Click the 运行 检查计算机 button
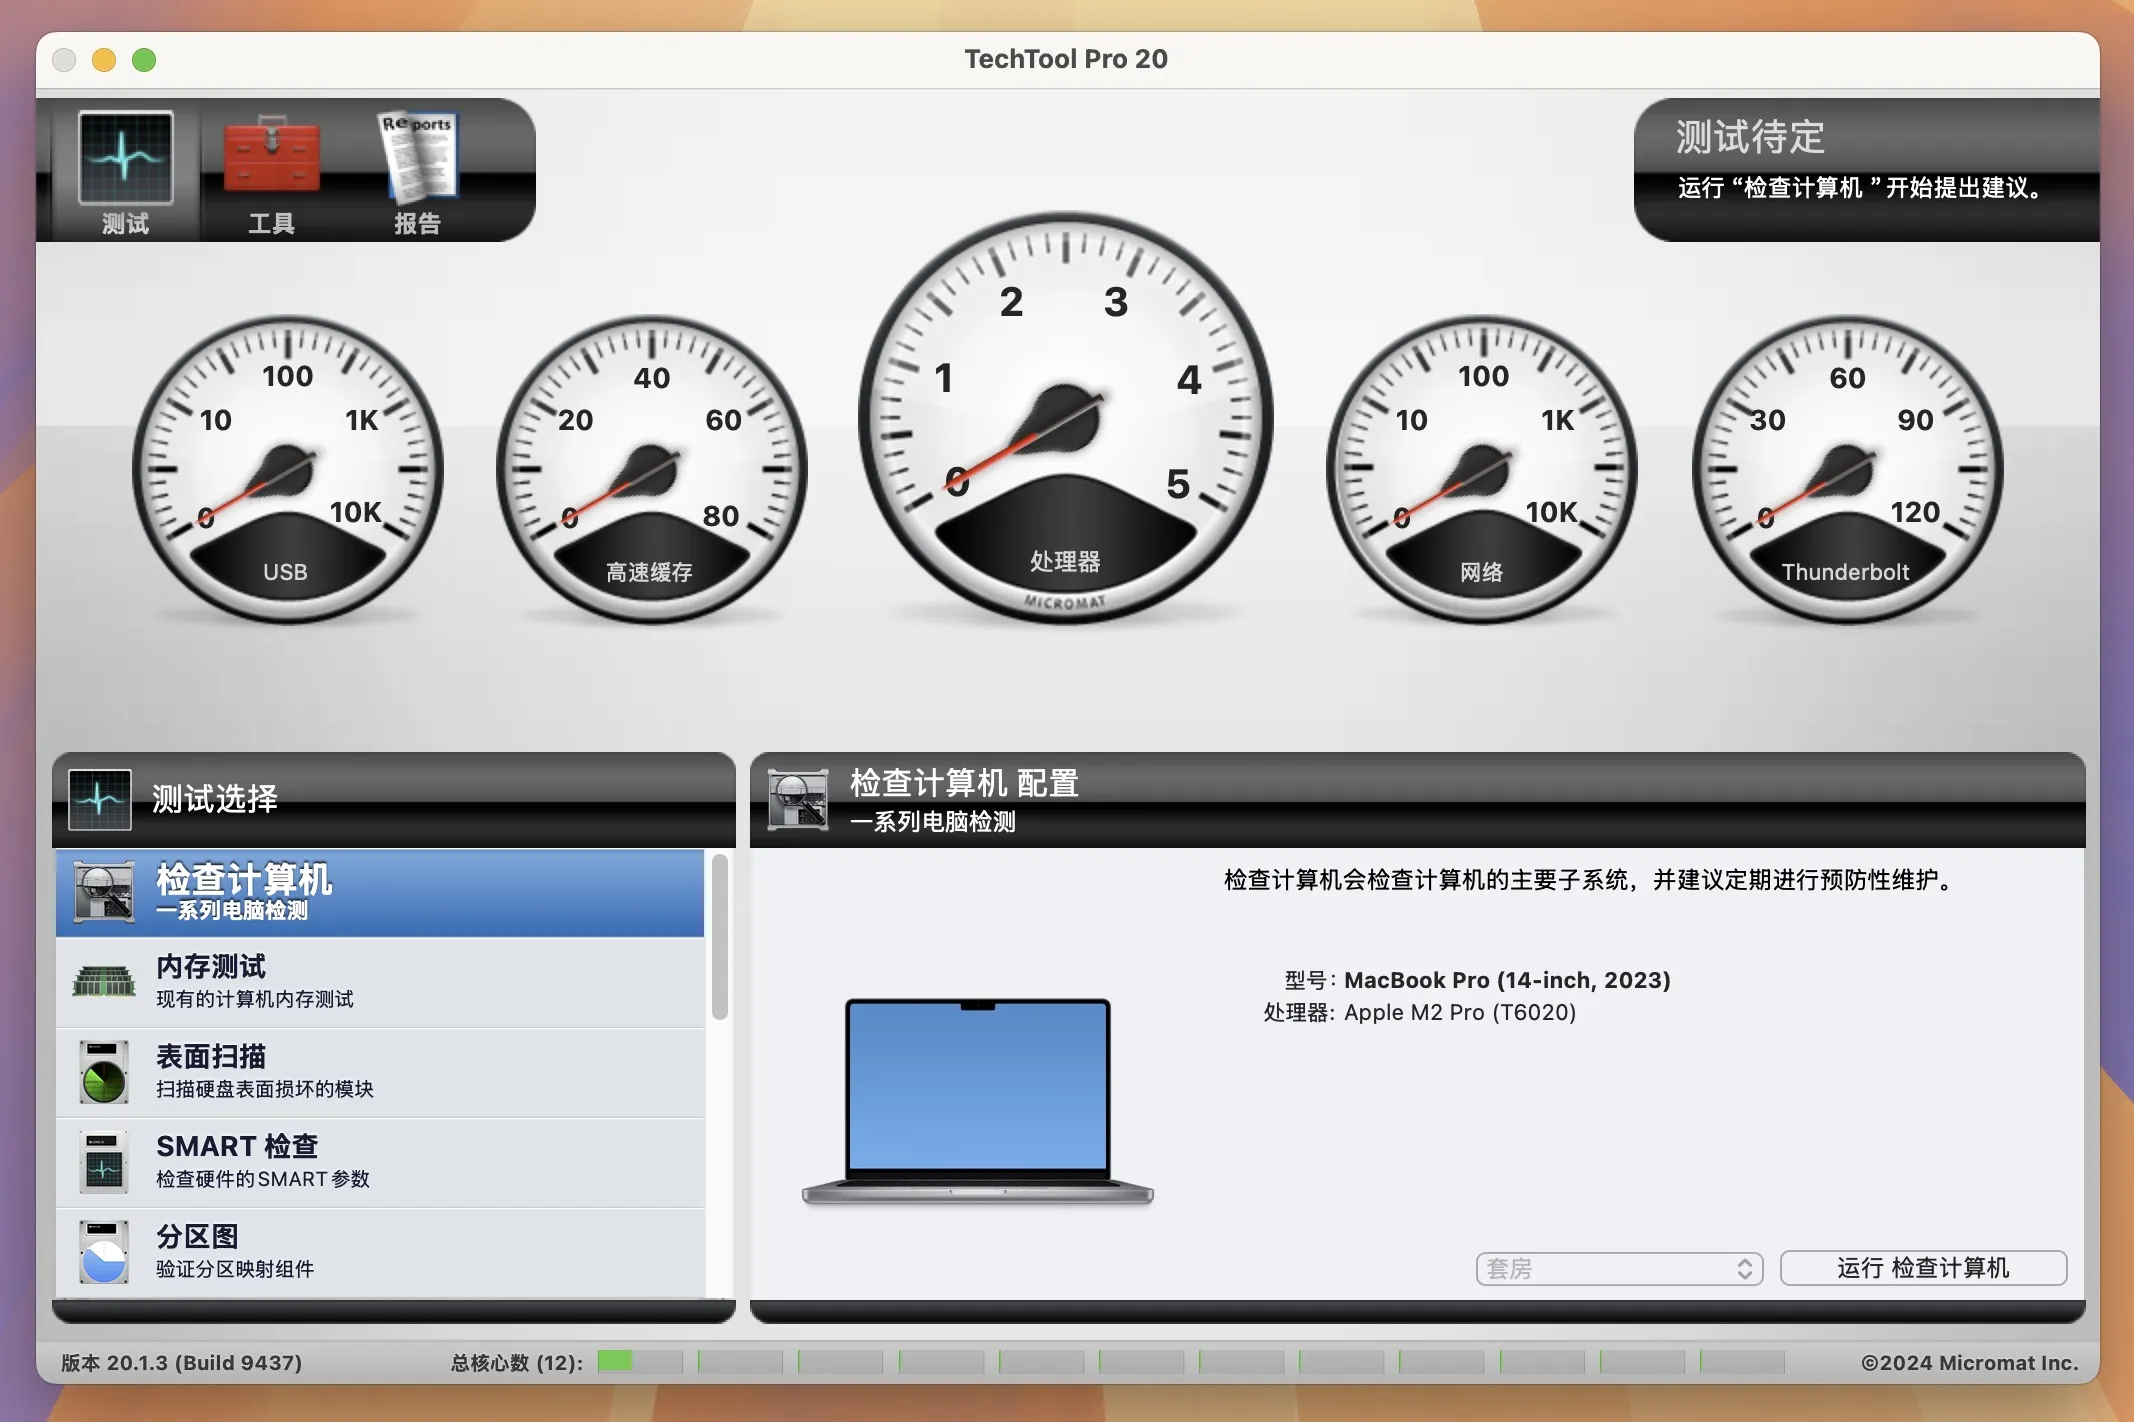This screenshot has width=2134, height=1422. [1923, 1268]
